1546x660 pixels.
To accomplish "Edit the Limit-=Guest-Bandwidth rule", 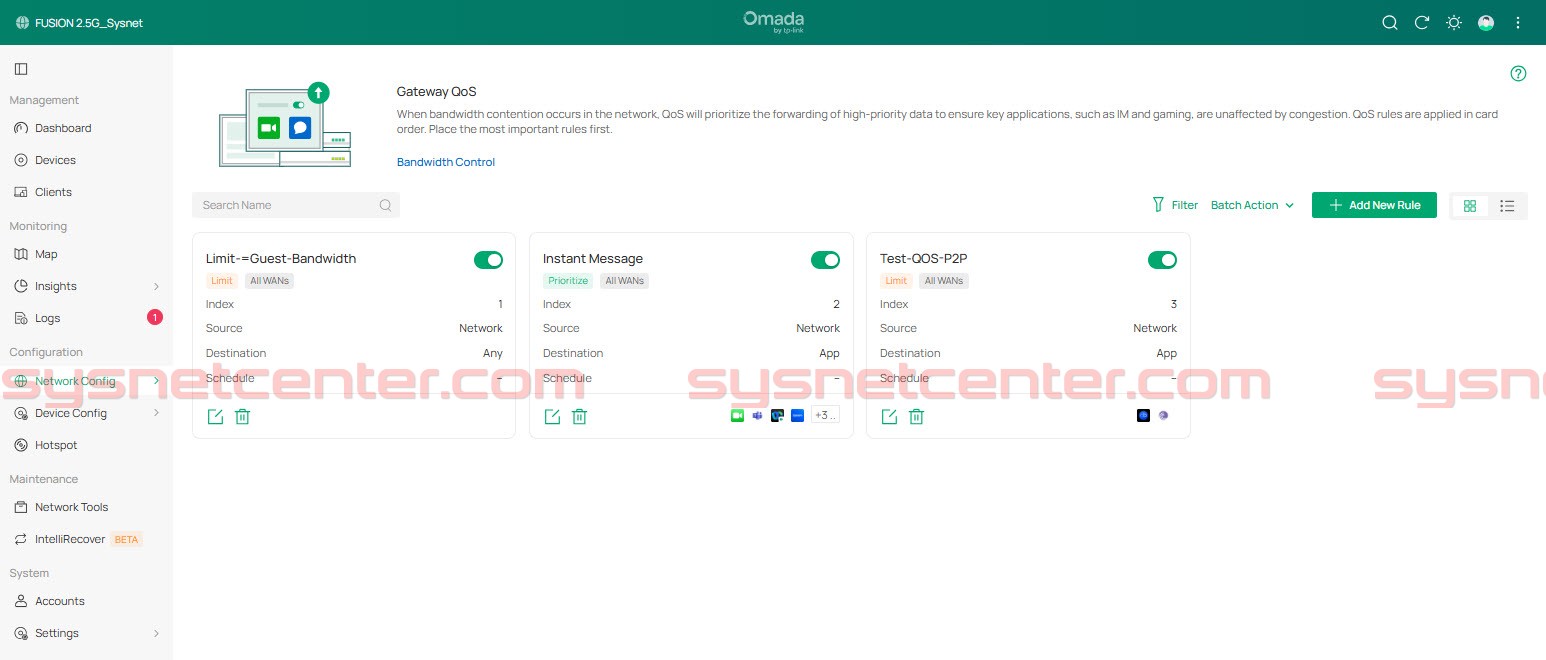I will point(215,417).
